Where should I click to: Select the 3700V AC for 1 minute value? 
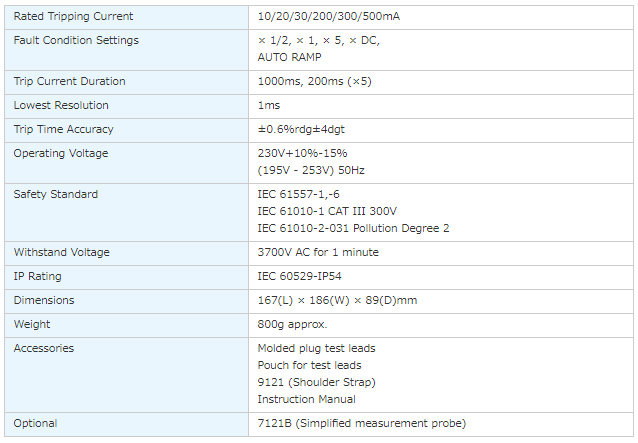pyautogui.click(x=318, y=252)
